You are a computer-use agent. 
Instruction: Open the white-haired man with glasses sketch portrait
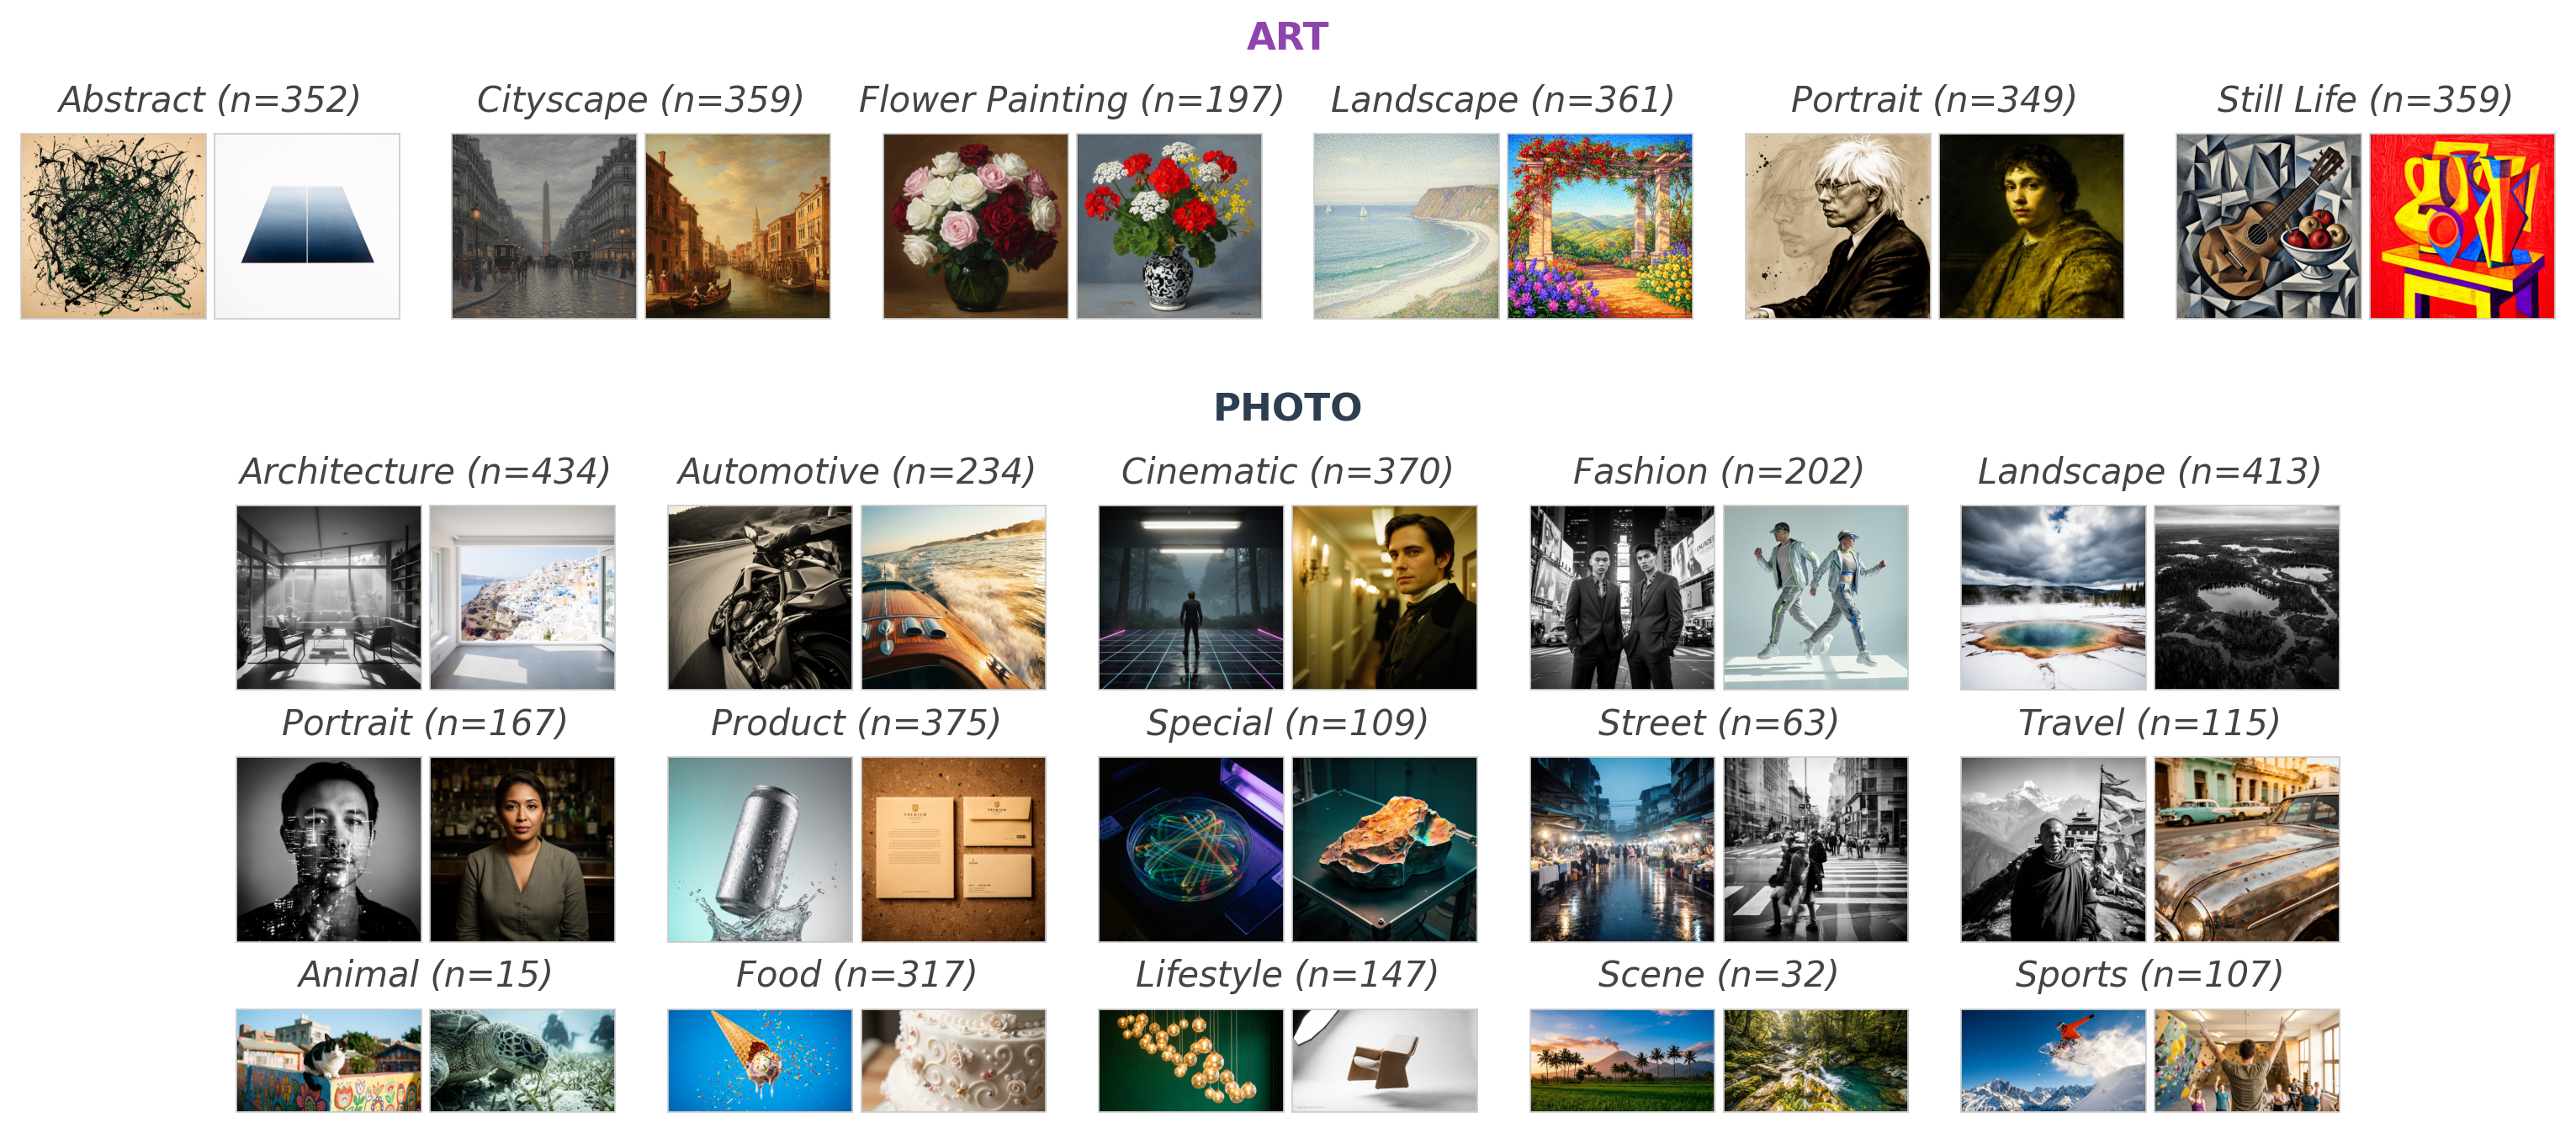point(1837,226)
